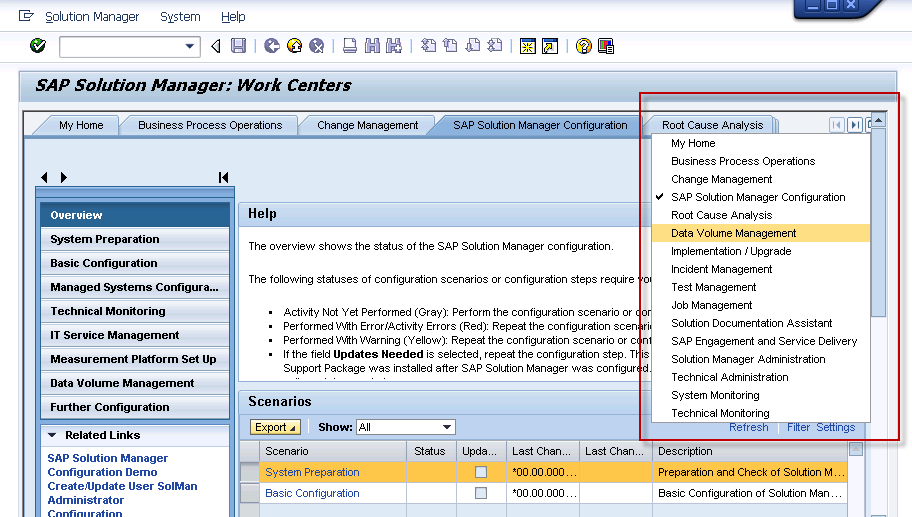Open the System Preparation scenario link
The image size is (912, 517).
tap(312, 472)
